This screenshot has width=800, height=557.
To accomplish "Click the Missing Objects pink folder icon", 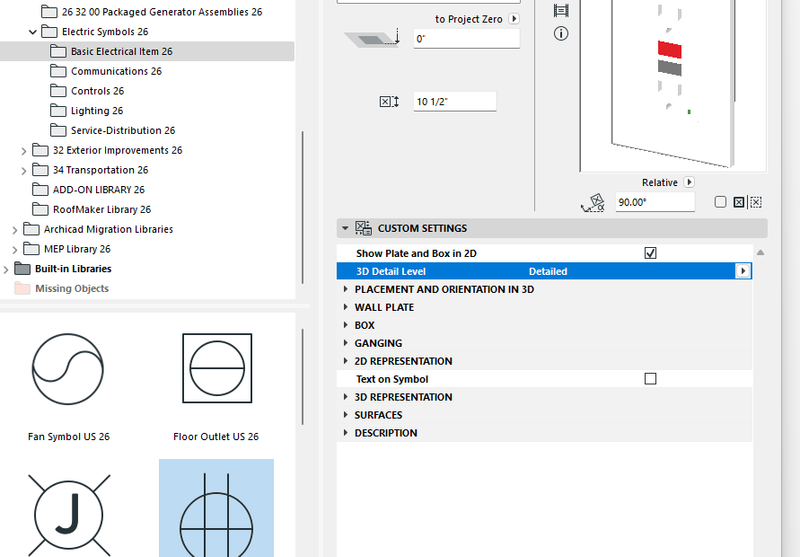I will pos(22,288).
